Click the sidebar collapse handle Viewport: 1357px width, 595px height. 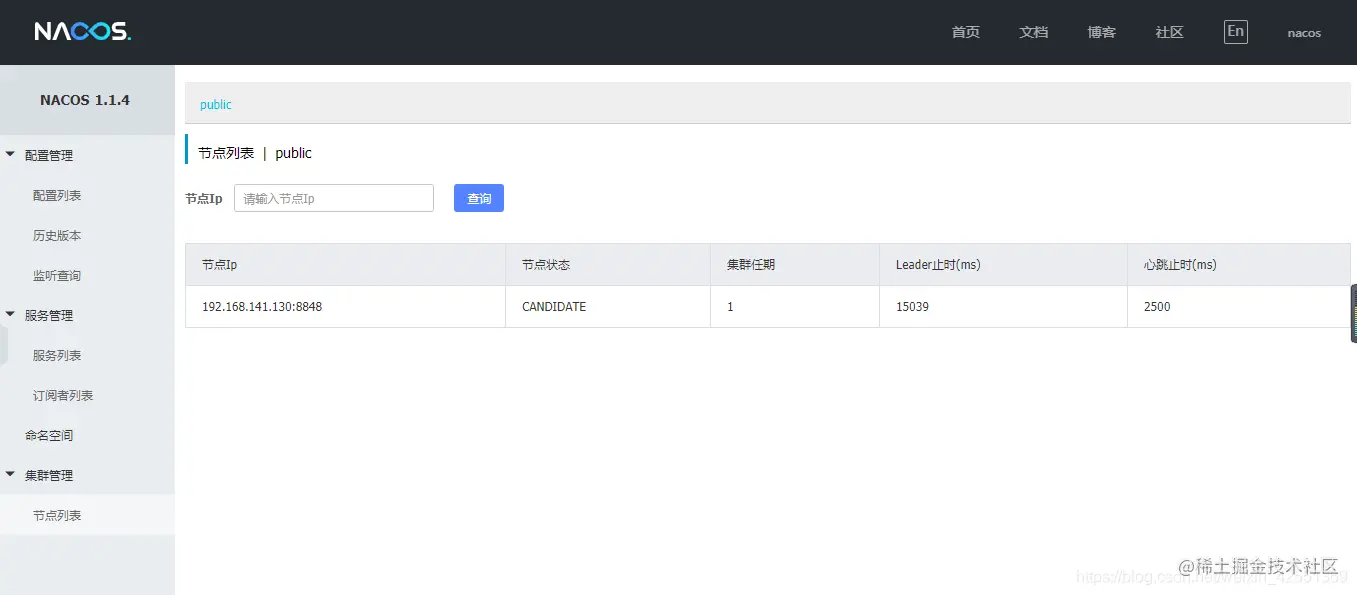point(3,345)
